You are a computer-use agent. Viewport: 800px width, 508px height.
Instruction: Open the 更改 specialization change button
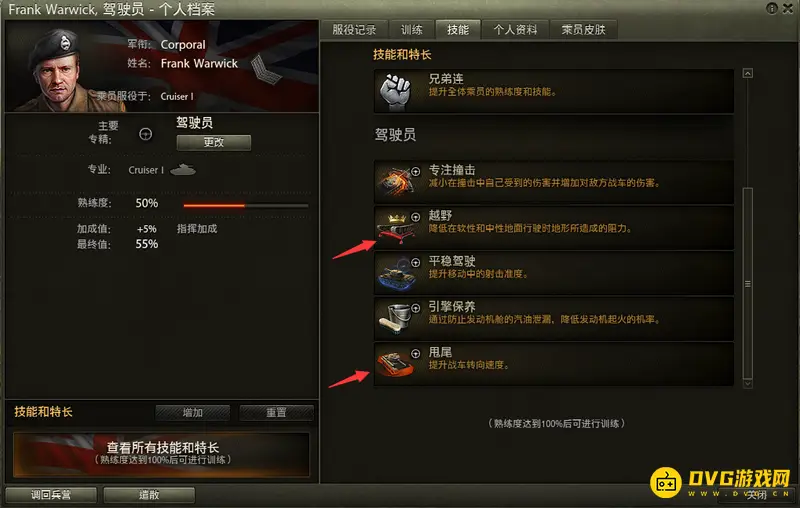tap(214, 142)
